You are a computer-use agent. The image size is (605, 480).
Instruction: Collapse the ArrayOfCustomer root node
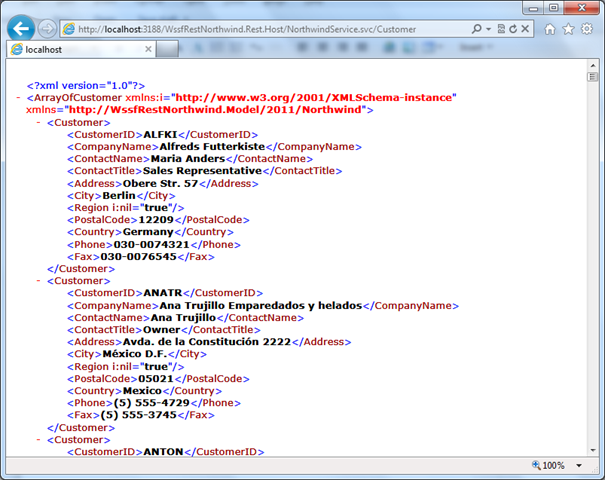point(19,98)
